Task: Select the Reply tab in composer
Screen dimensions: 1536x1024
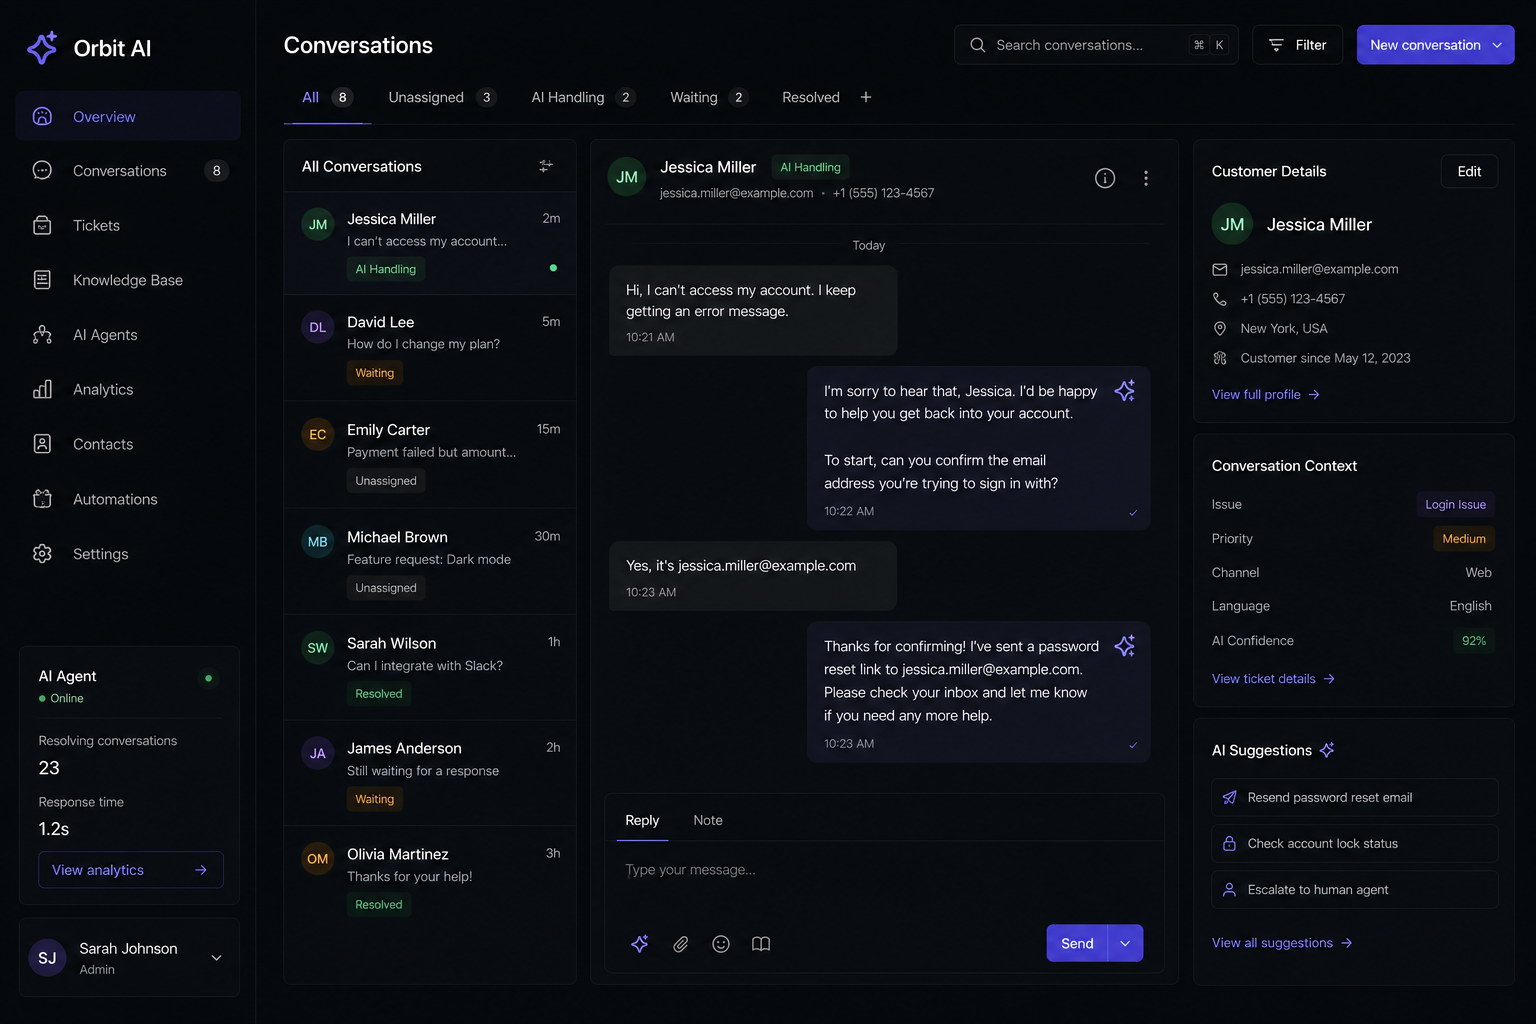Action: click(642, 820)
